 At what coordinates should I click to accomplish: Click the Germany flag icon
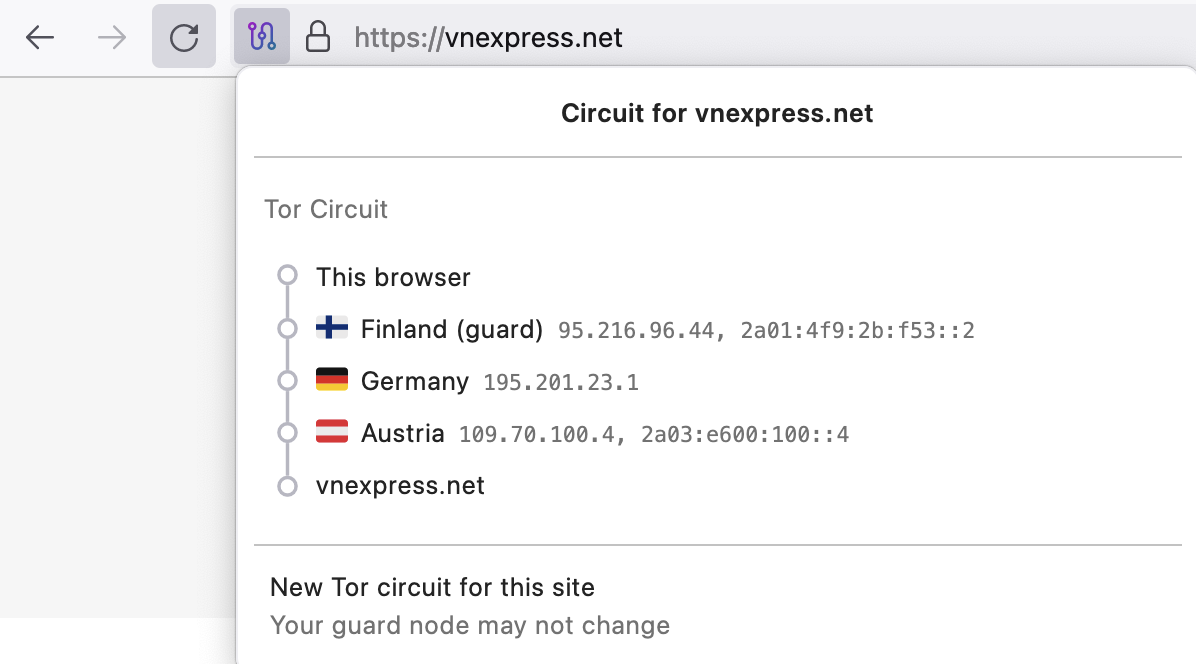coord(332,380)
